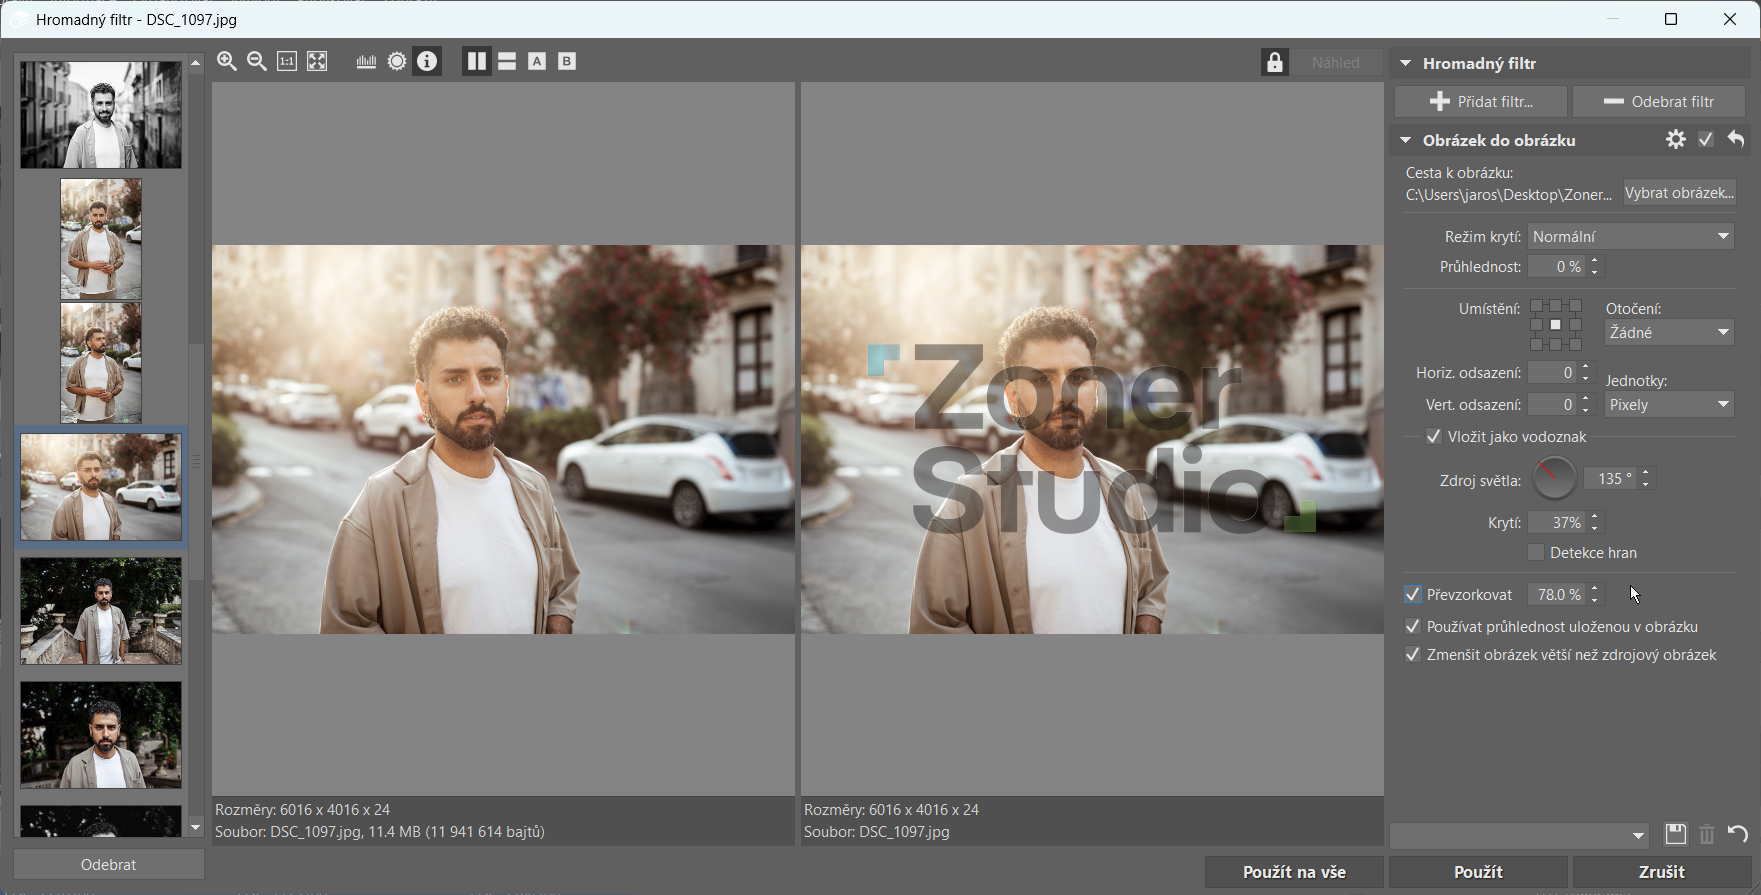Click the zoom out magnifier icon
The height and width of the screenshot is (895, 1761).
pyautogui.click(x=257, y=61)
